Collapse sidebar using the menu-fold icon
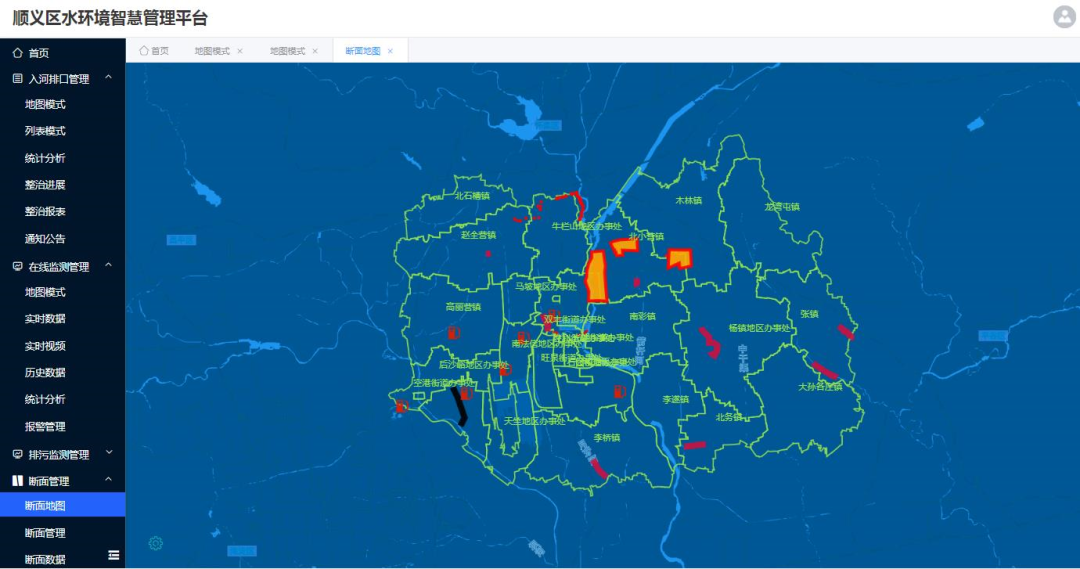This screenshot has width=1080, height=569. [x=114, y=555]
